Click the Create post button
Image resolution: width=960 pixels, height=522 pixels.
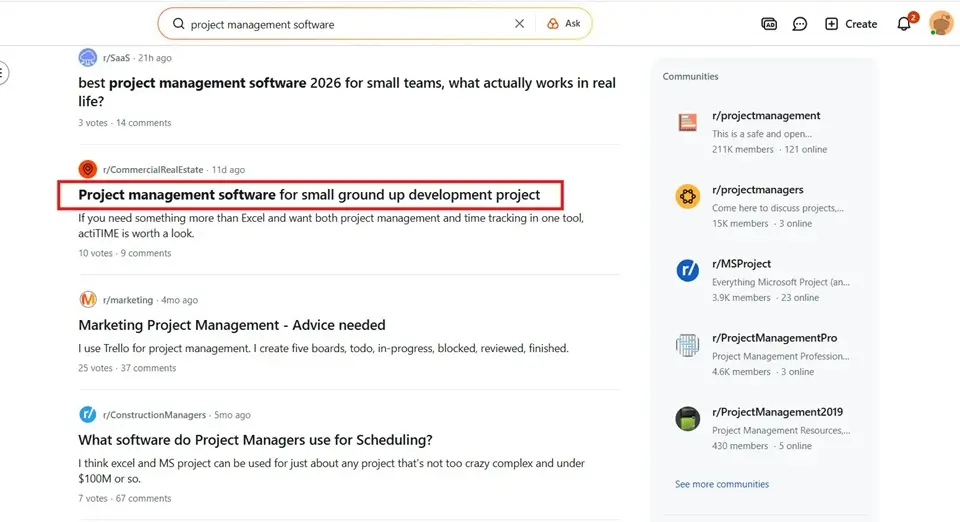click(851, 24)
